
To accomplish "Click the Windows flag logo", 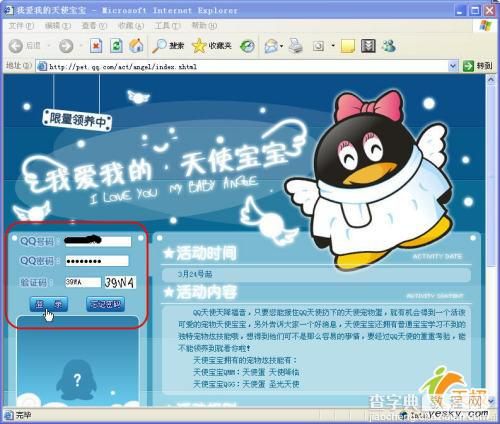I will [x=485, y=26].
